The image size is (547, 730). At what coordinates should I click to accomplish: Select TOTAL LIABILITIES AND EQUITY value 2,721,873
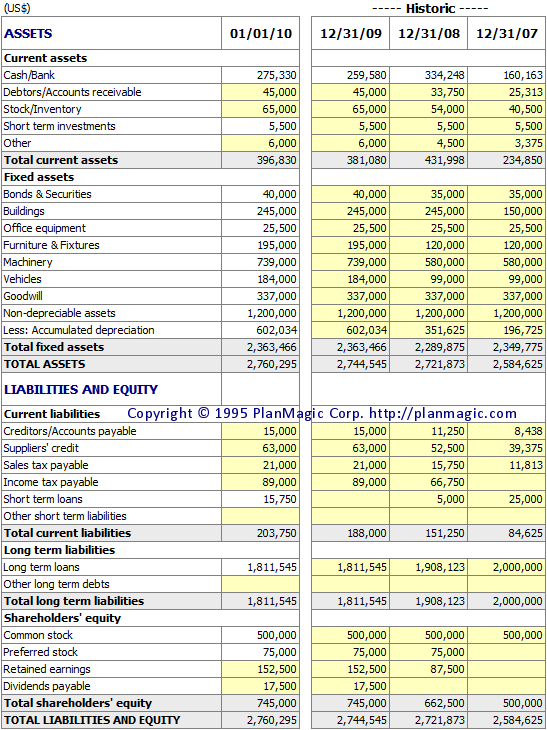[429, 720]
